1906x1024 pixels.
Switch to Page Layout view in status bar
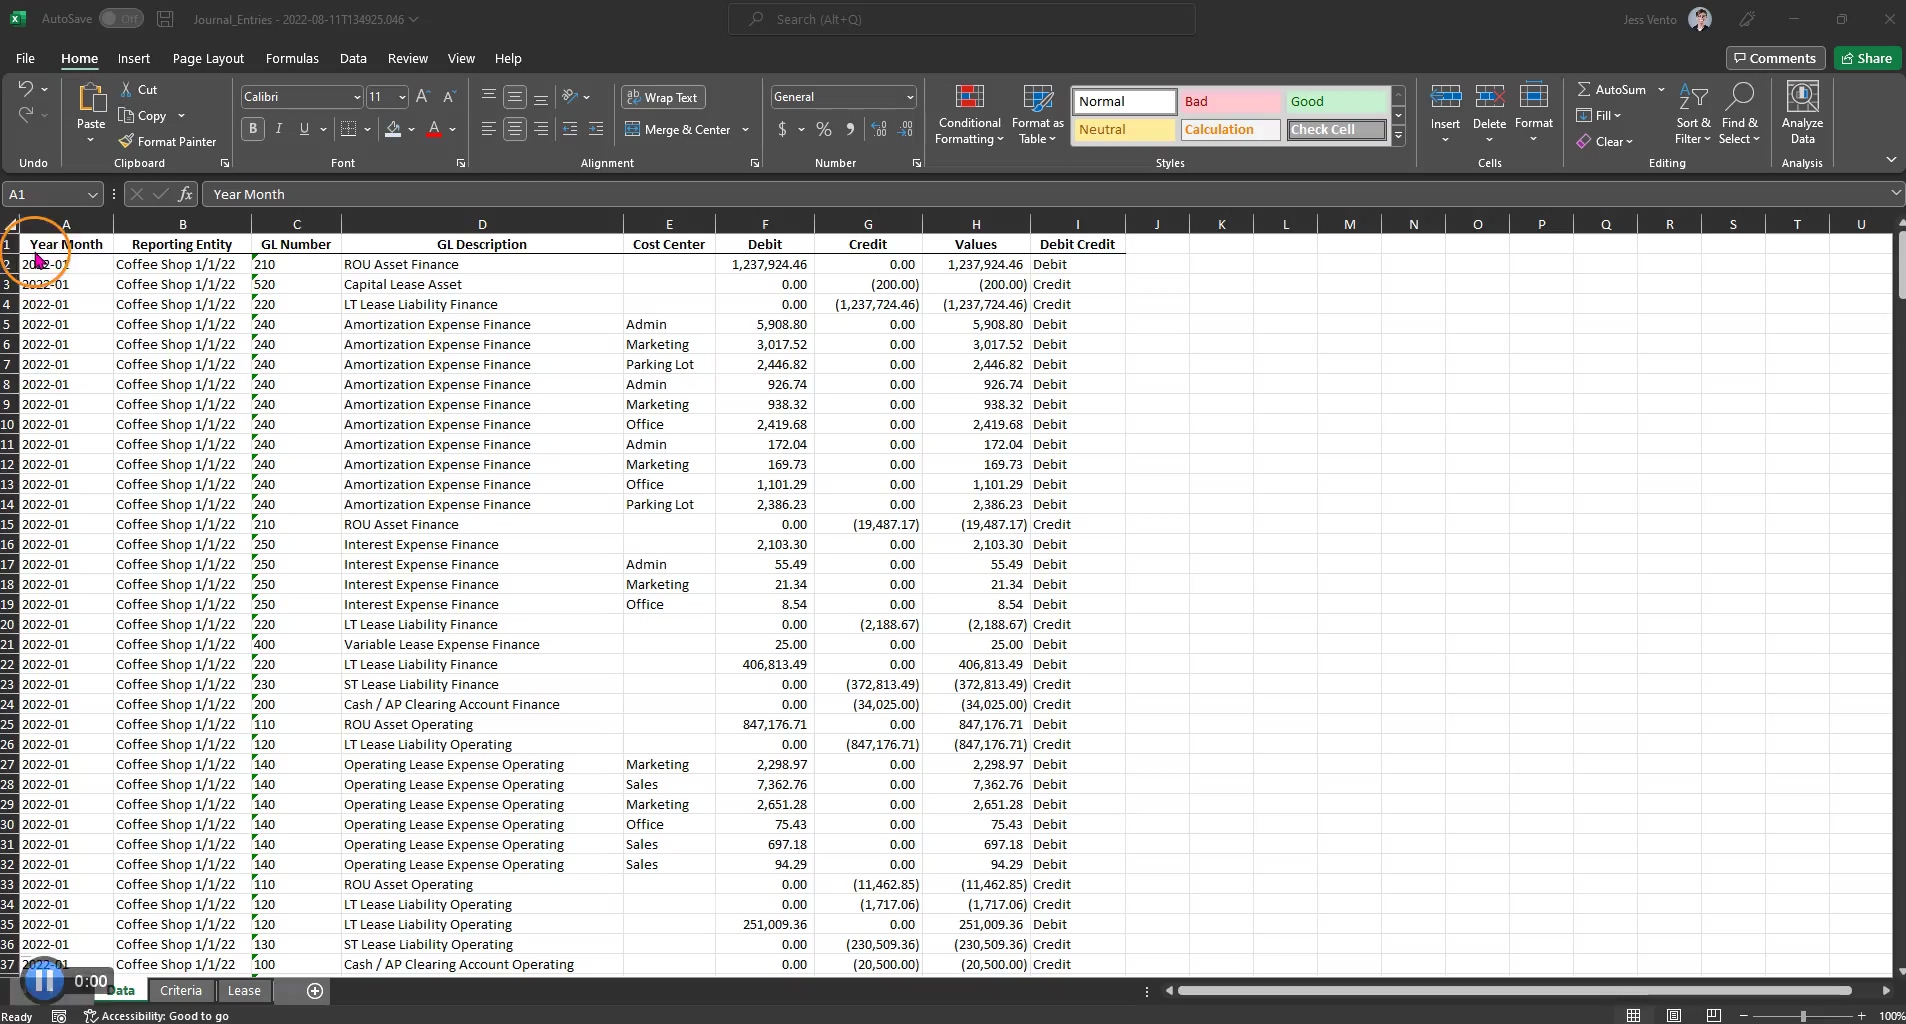click(1674, 1016)
